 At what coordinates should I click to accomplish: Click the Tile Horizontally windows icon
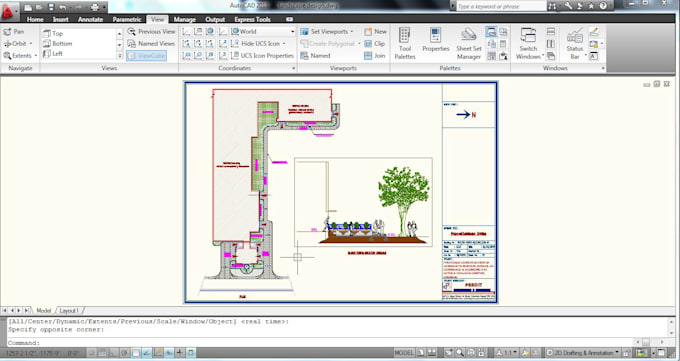click(551, 31)
